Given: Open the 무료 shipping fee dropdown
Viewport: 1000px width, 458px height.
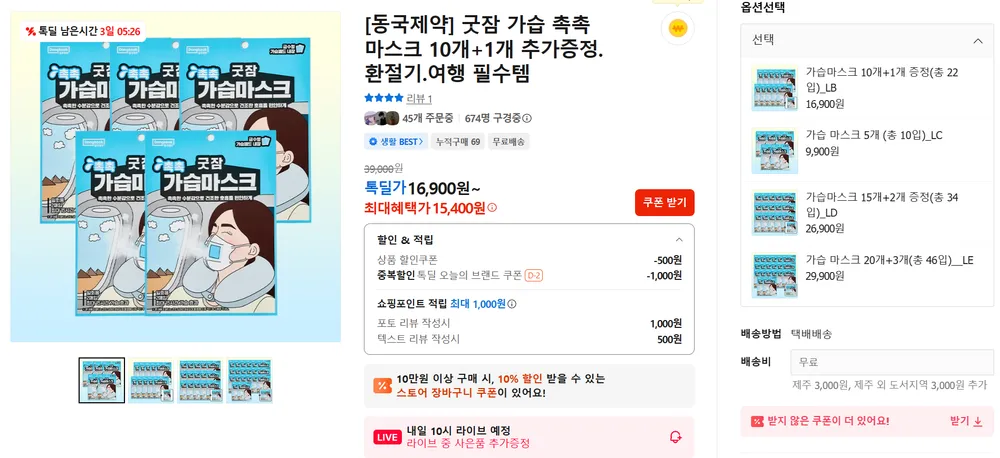Looking at the screenshot, I should [892, 362].
